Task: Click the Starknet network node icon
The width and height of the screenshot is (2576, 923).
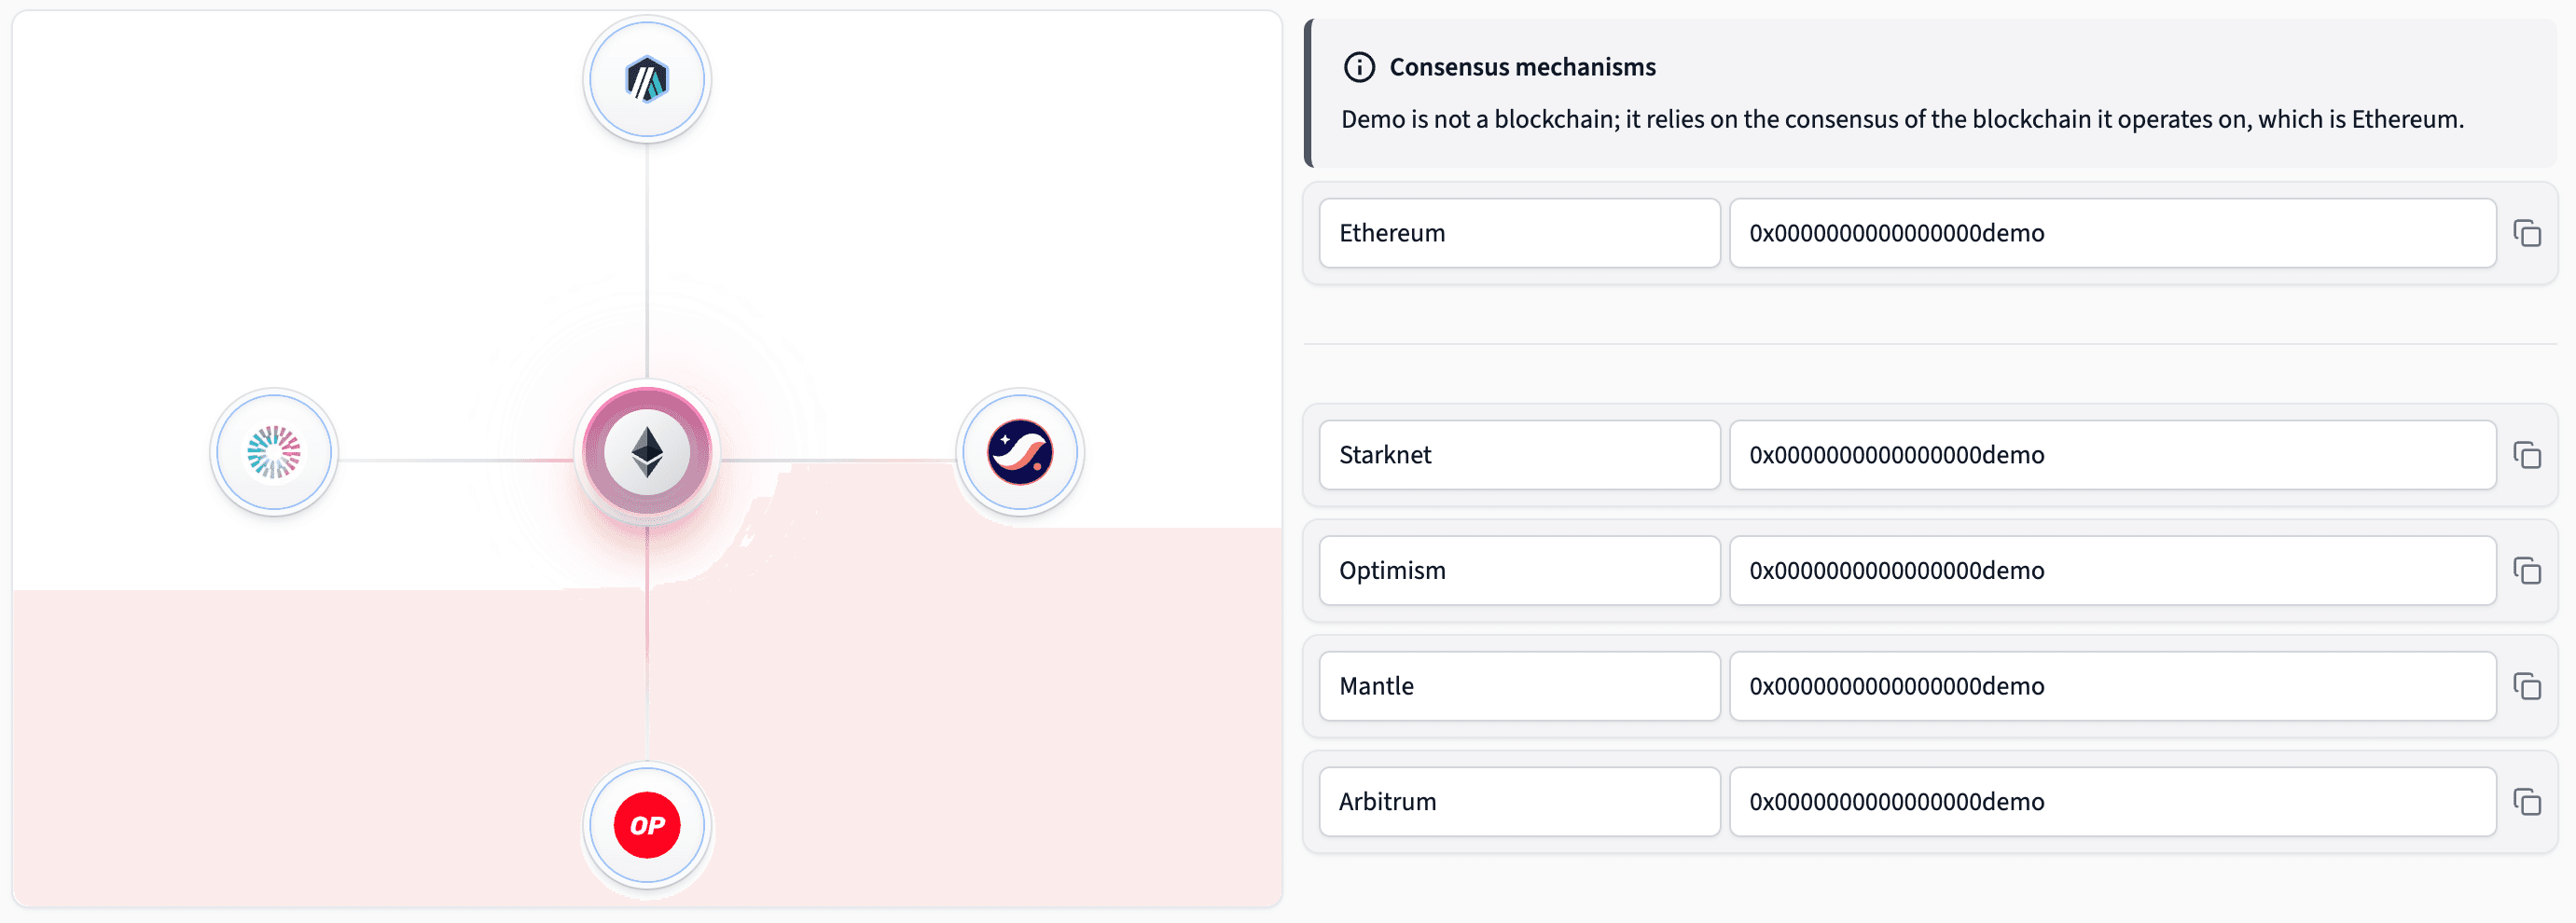Action: (1020, 453)
